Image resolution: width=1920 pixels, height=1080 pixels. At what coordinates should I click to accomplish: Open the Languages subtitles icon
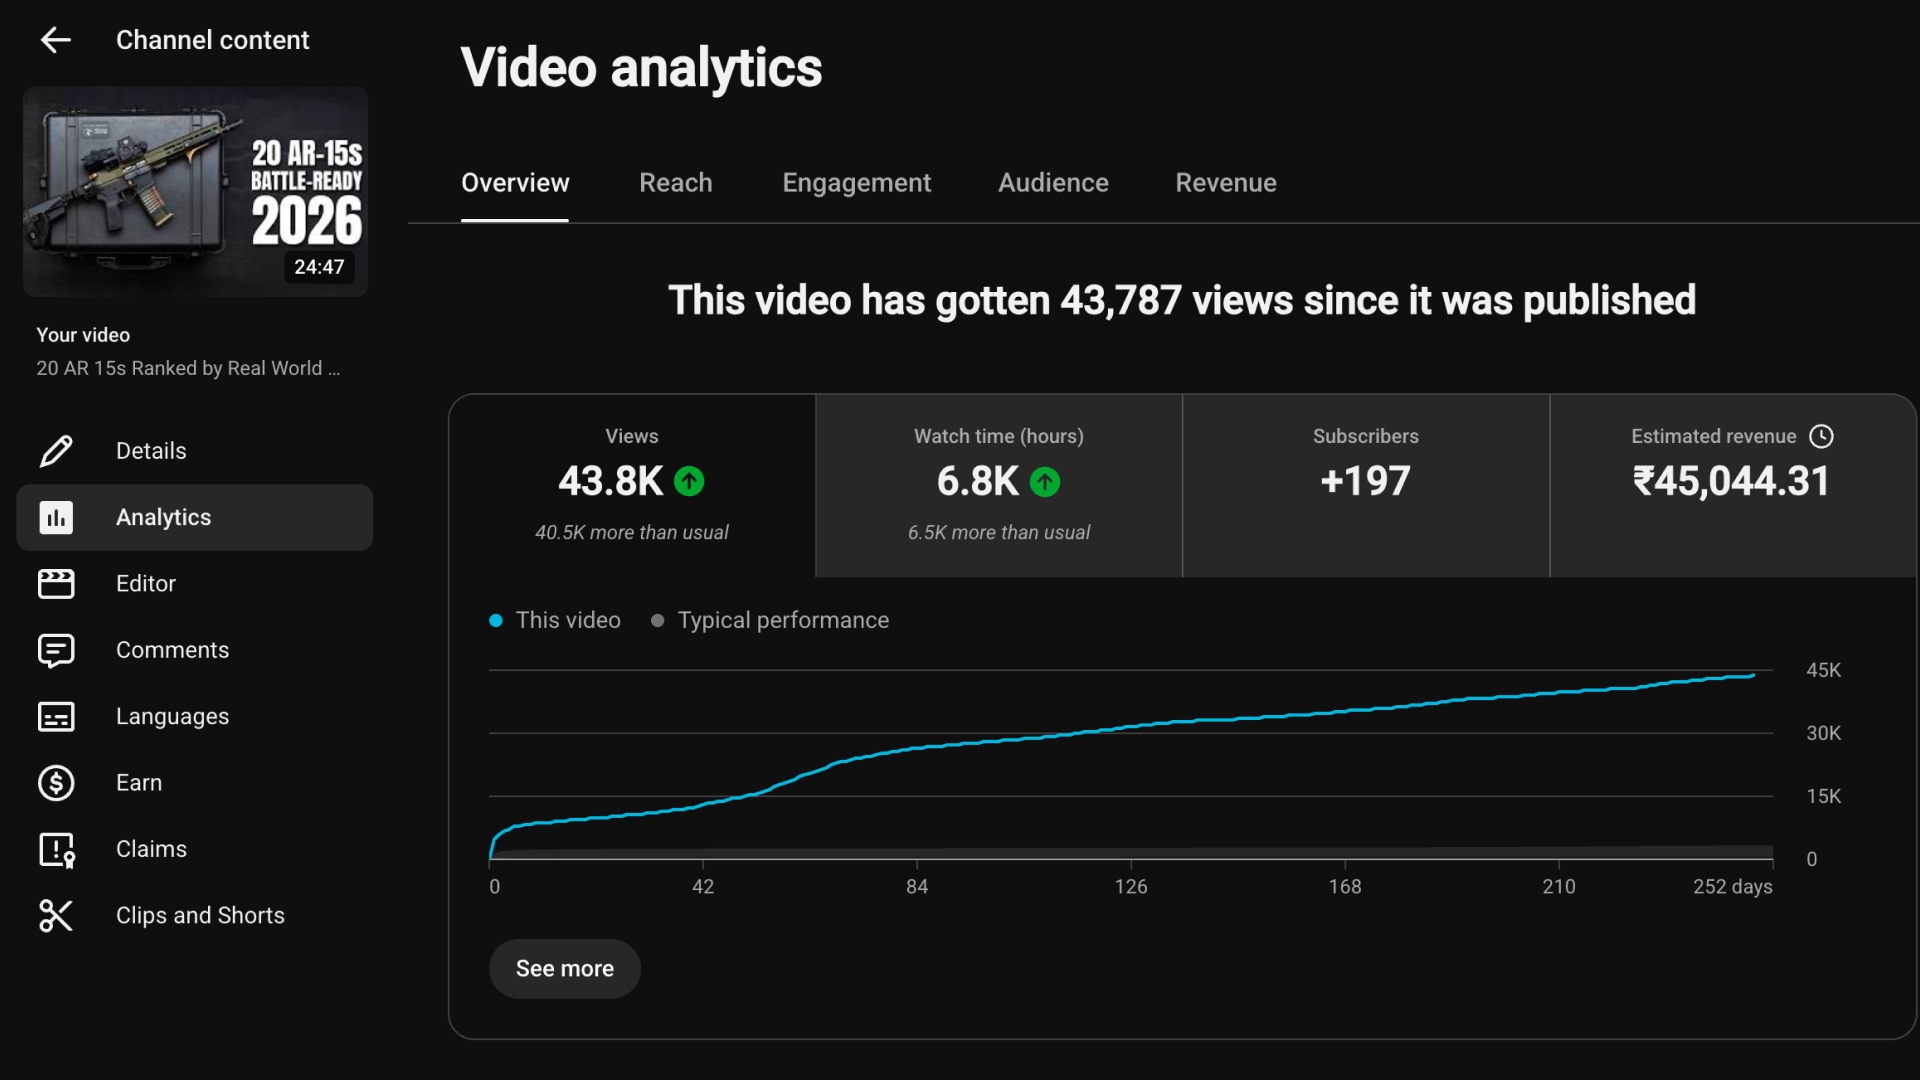click(x=56, y=717)
